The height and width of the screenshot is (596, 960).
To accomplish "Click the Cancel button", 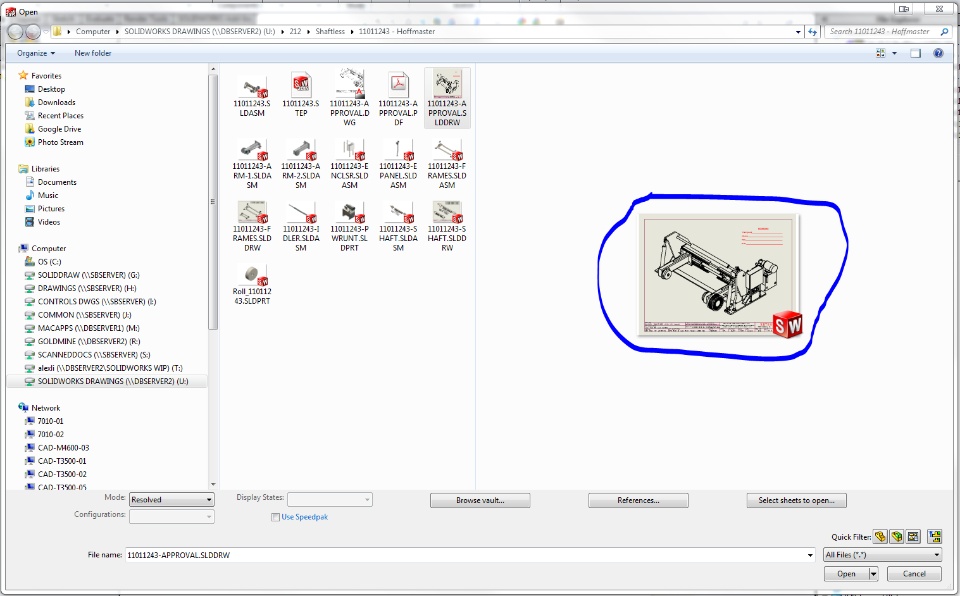I will point(914,574).
